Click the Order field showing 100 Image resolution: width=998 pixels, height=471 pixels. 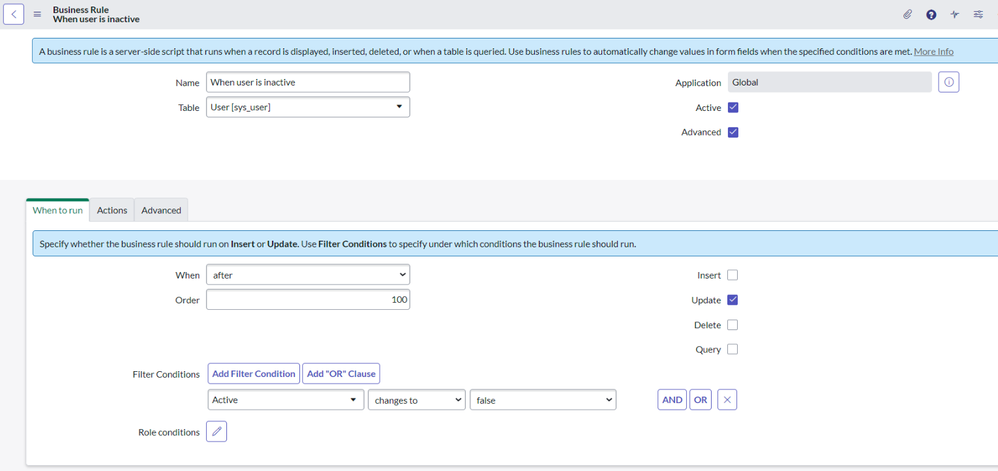tap(308, 299)
